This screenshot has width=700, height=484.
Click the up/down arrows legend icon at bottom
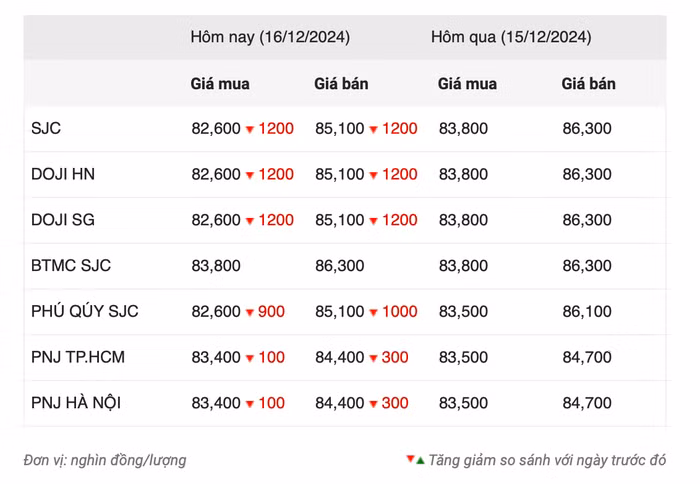click(x=415, y=460)
